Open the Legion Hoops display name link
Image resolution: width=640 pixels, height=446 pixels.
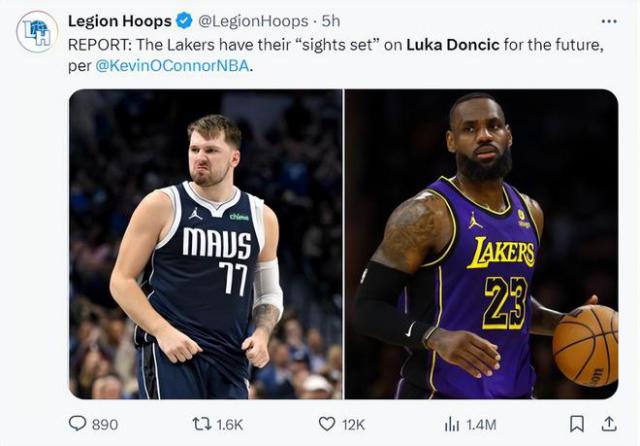[120, 21]
